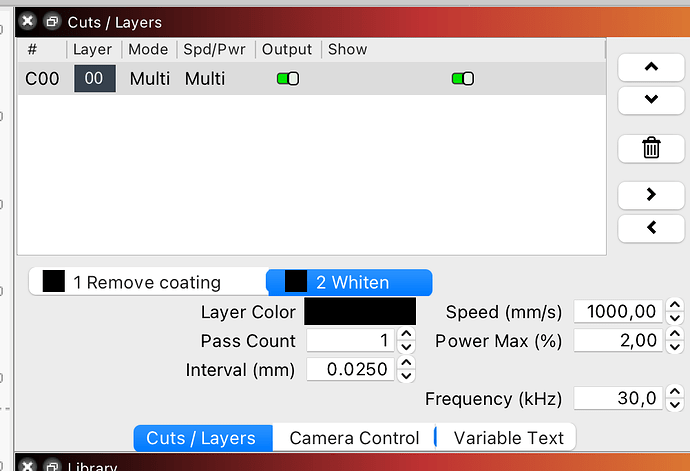Click the Speed (mm/s) input field
Image resolution: width=690 pixels, height=471 pixels.
coord(618,311)
